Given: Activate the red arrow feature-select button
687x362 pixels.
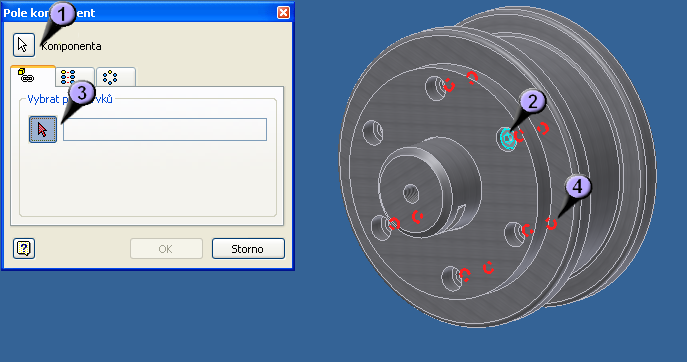Looking at the screenshot, I should coord(42,129).
